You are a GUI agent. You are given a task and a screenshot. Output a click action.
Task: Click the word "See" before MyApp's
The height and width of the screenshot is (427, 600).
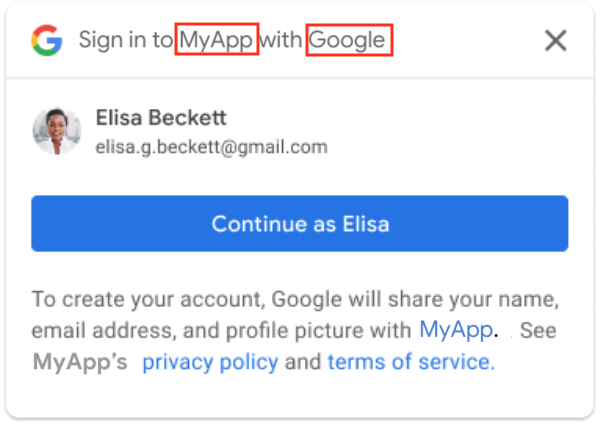point(538,330)
